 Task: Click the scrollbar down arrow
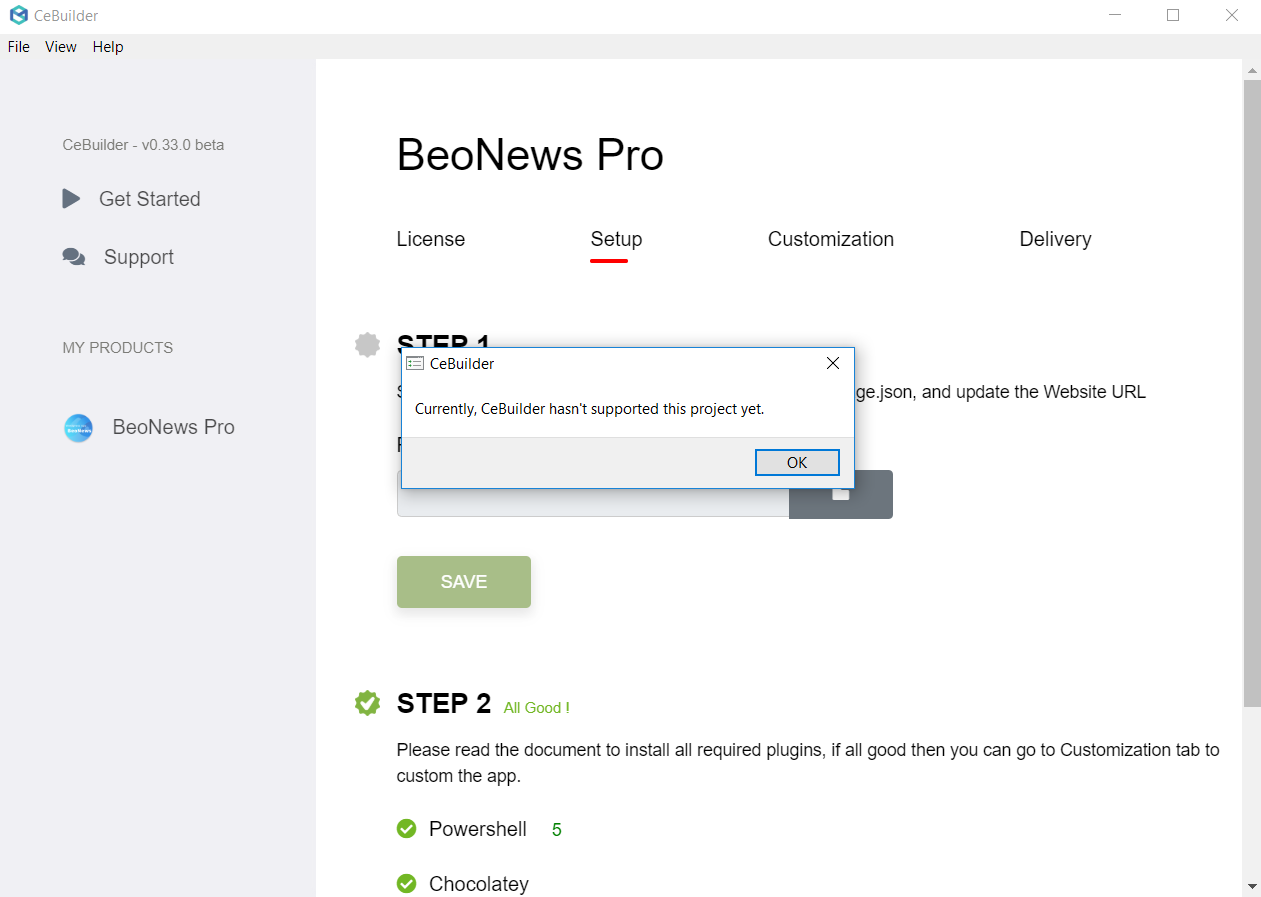tap(1252, 886)
